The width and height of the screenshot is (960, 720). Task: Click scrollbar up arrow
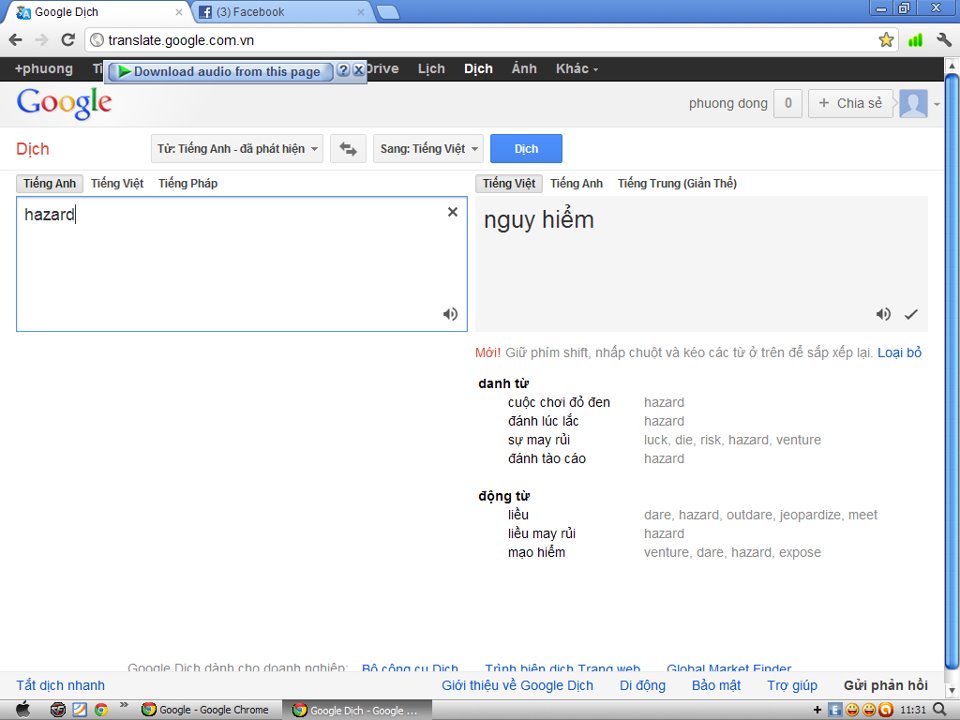pyautogui.click(x=951, y=64)
